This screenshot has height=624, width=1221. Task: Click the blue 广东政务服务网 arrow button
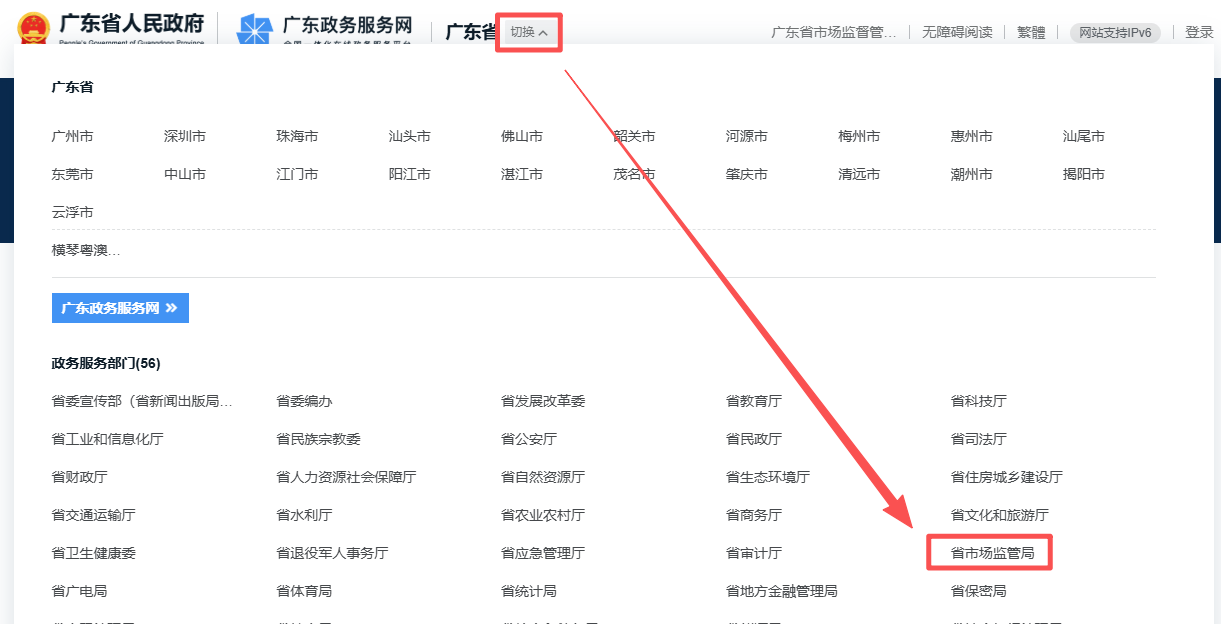(120, 307)
